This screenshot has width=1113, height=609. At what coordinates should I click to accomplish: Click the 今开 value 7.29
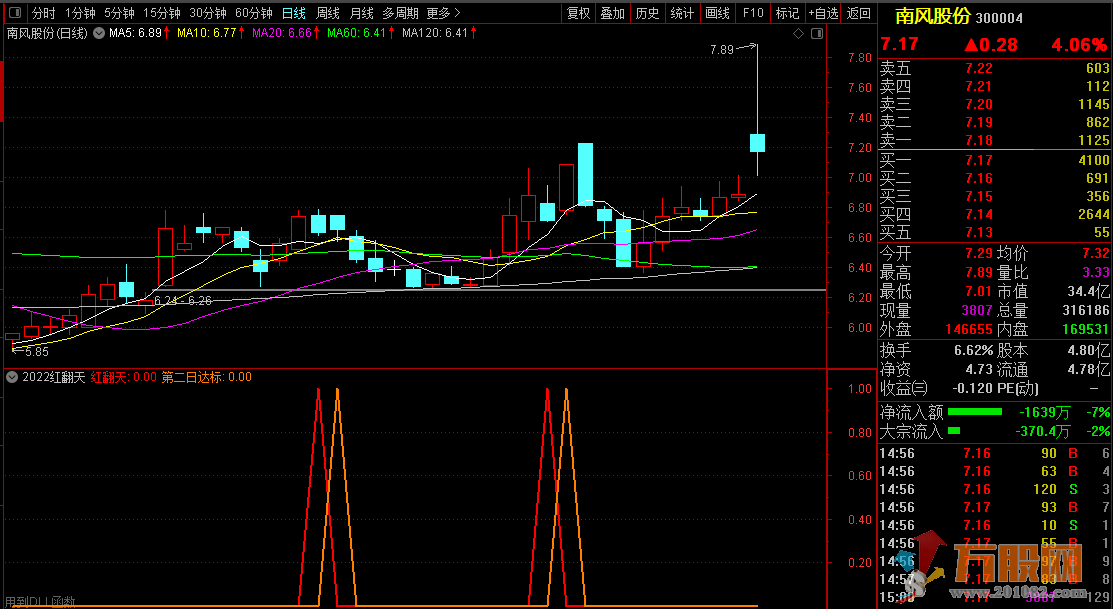point(979,253)
